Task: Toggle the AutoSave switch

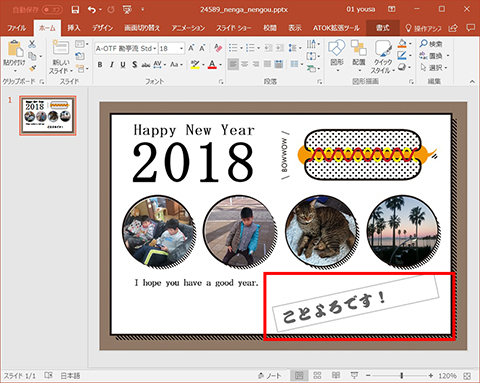Action: [52, 10]
